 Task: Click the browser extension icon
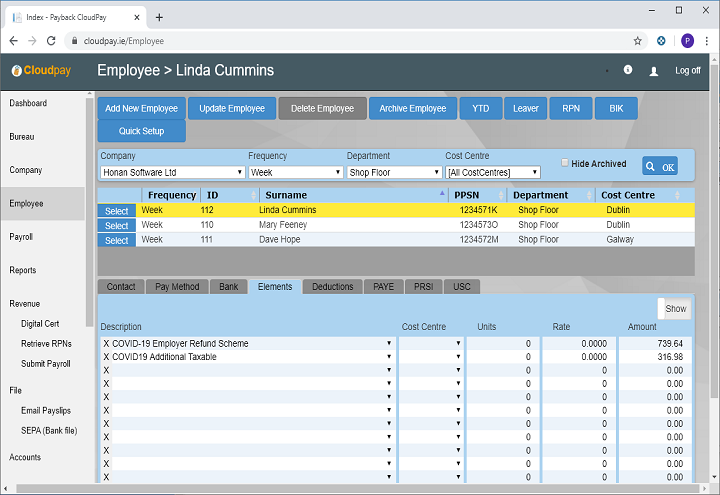click(x=662, y=41)
